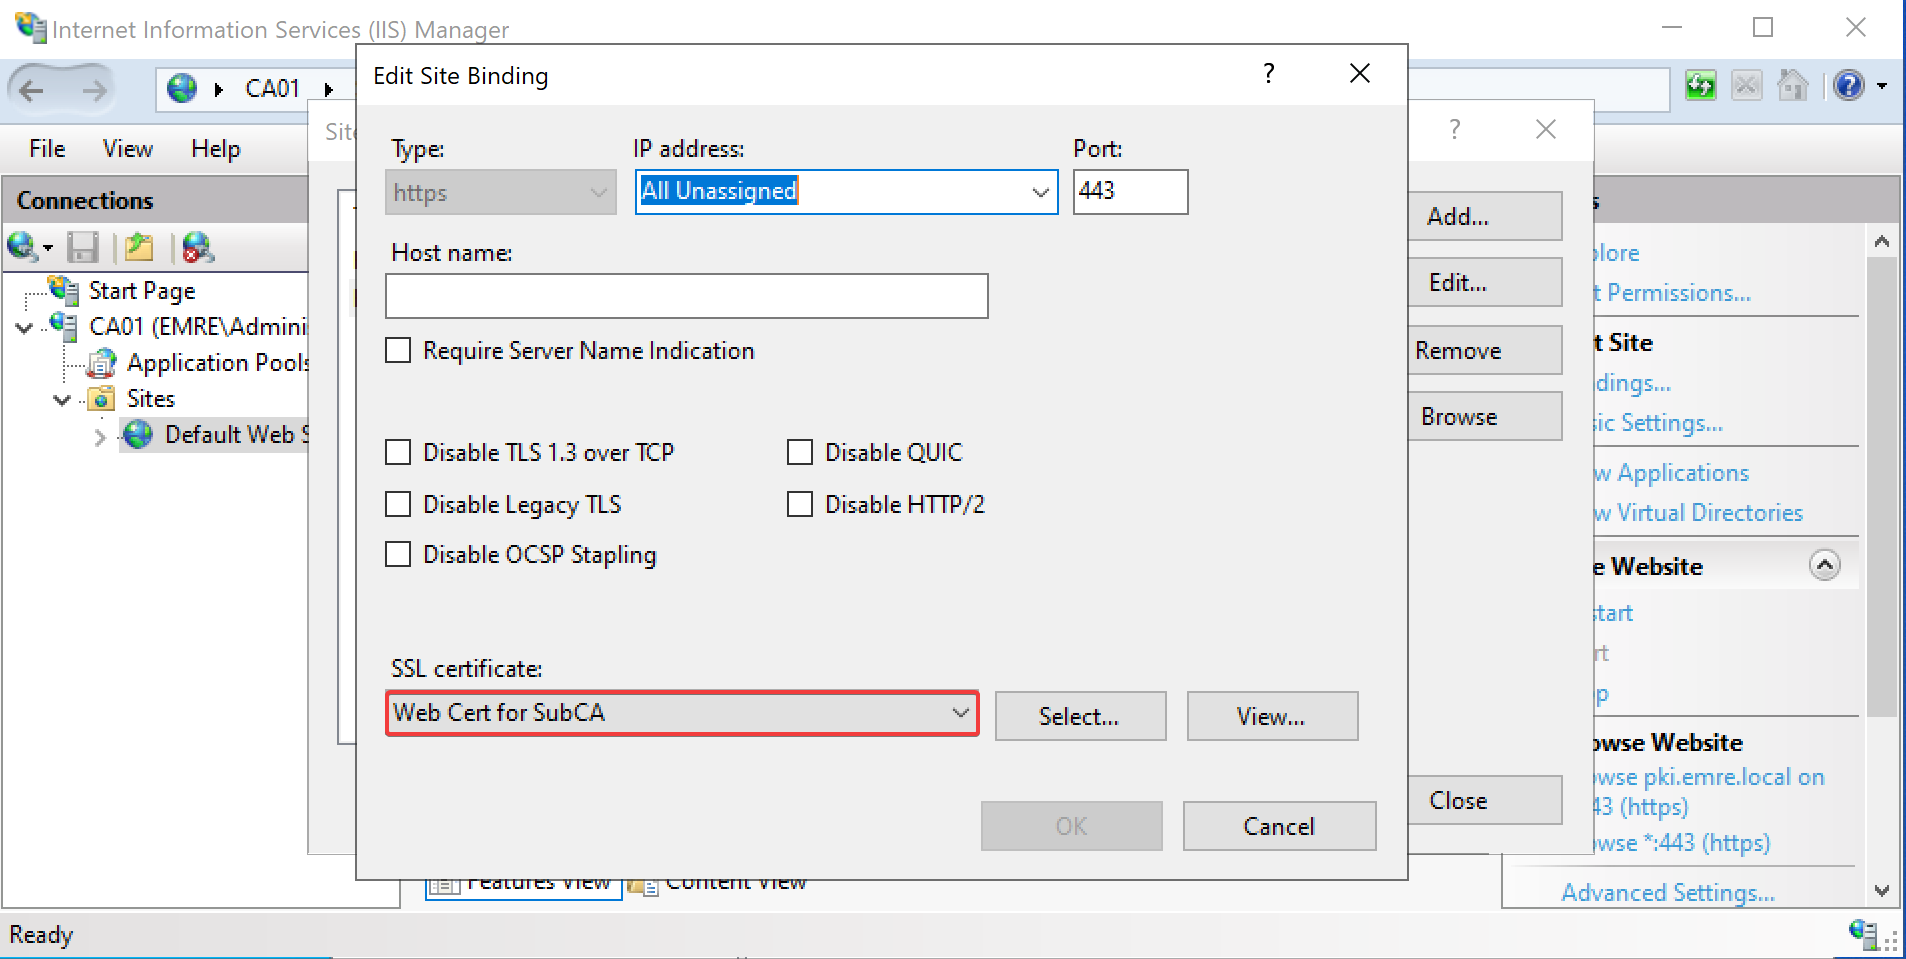The height and width of the screenshot is (959, 1906).
Task: Click the delete connection icon in Connections
Action: tap(197, 247)
